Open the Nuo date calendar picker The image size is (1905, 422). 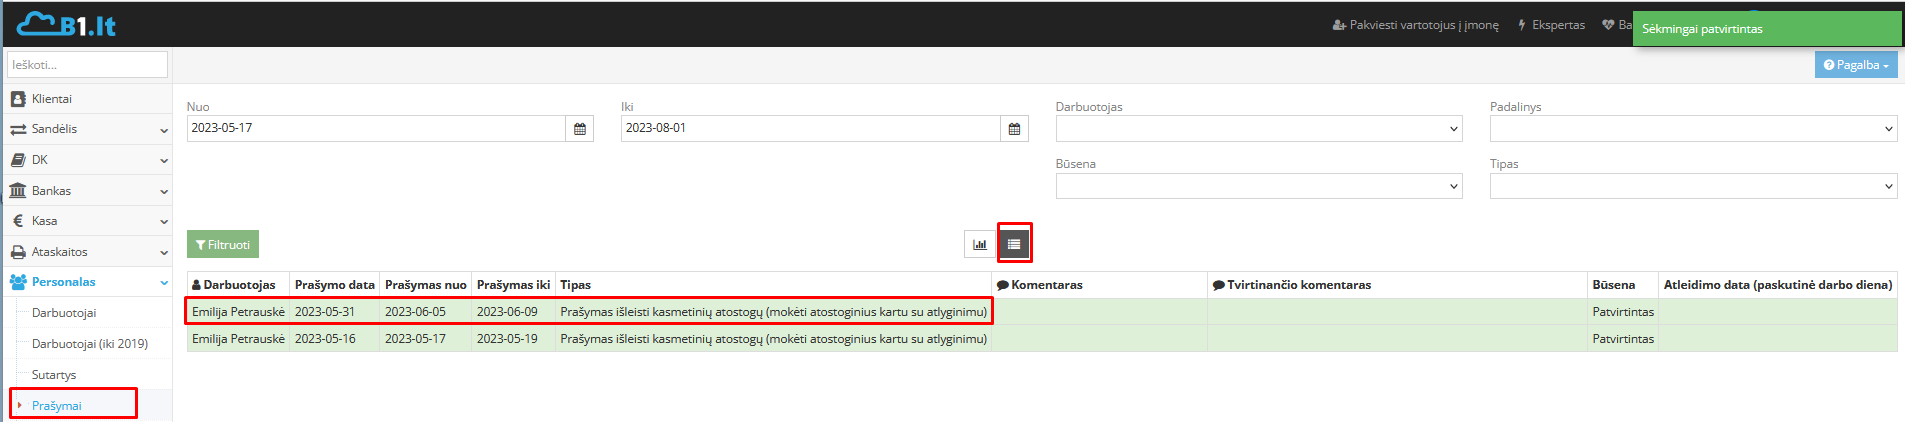[580, 129]
